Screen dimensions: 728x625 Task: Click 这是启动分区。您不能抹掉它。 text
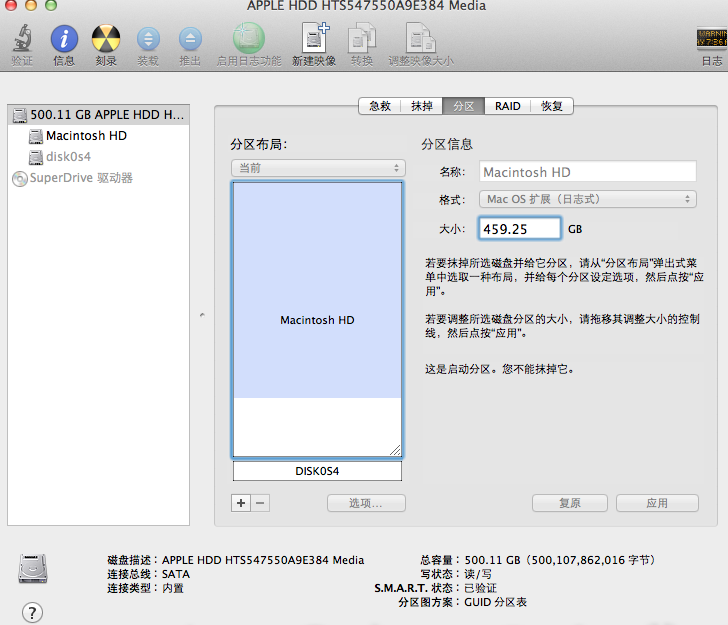coord(500,369)
